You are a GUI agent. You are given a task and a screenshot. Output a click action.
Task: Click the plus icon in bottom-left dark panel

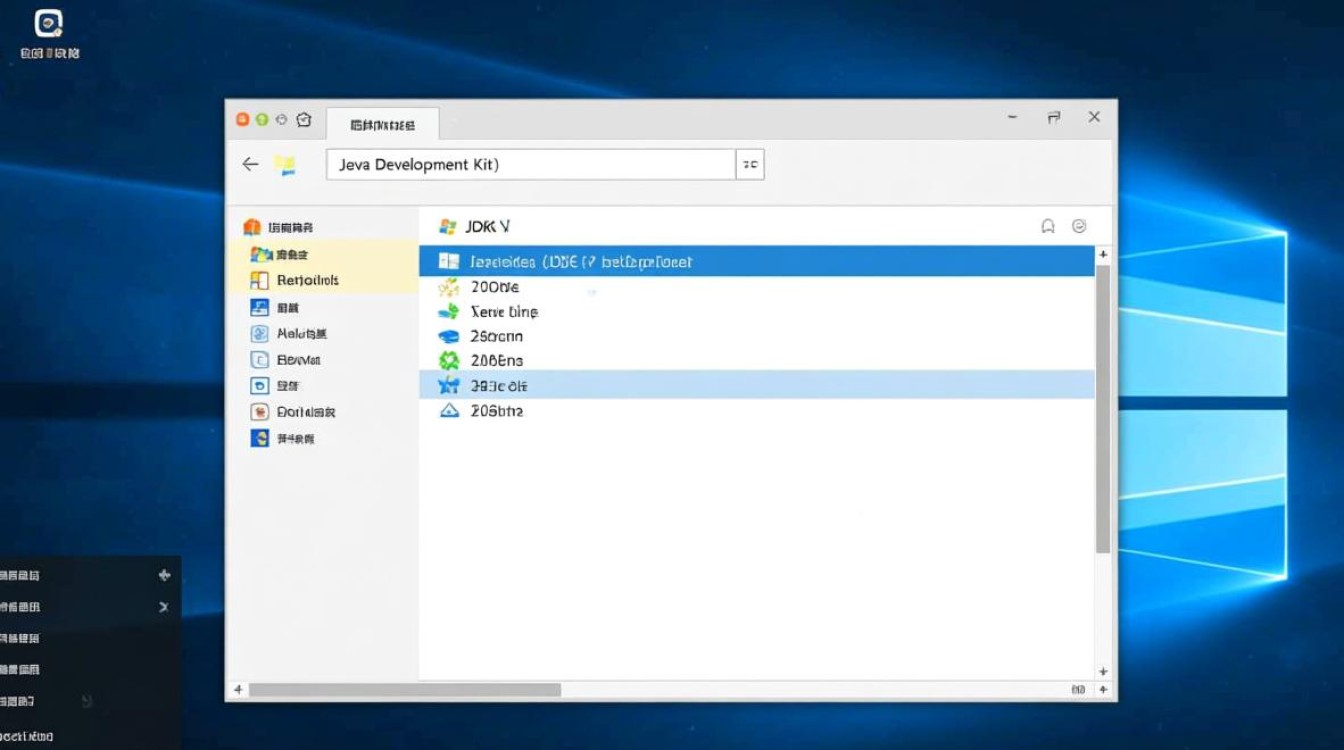pos(164,575)
